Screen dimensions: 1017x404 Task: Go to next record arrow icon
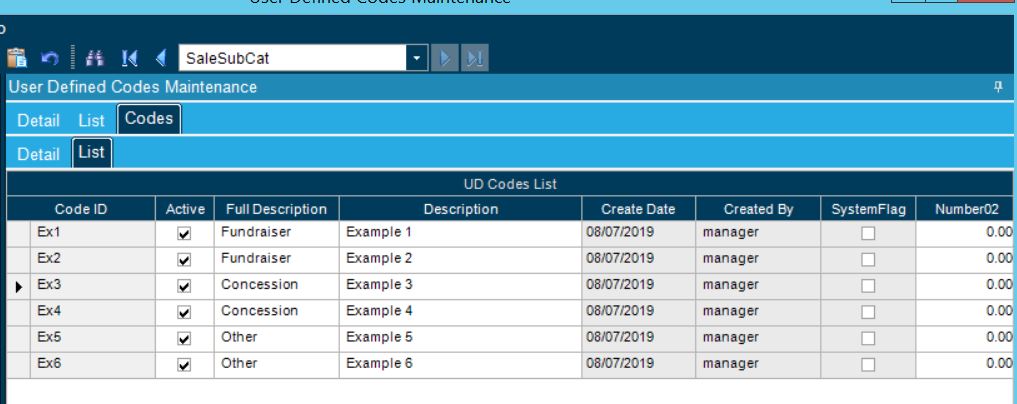[445, 58]
